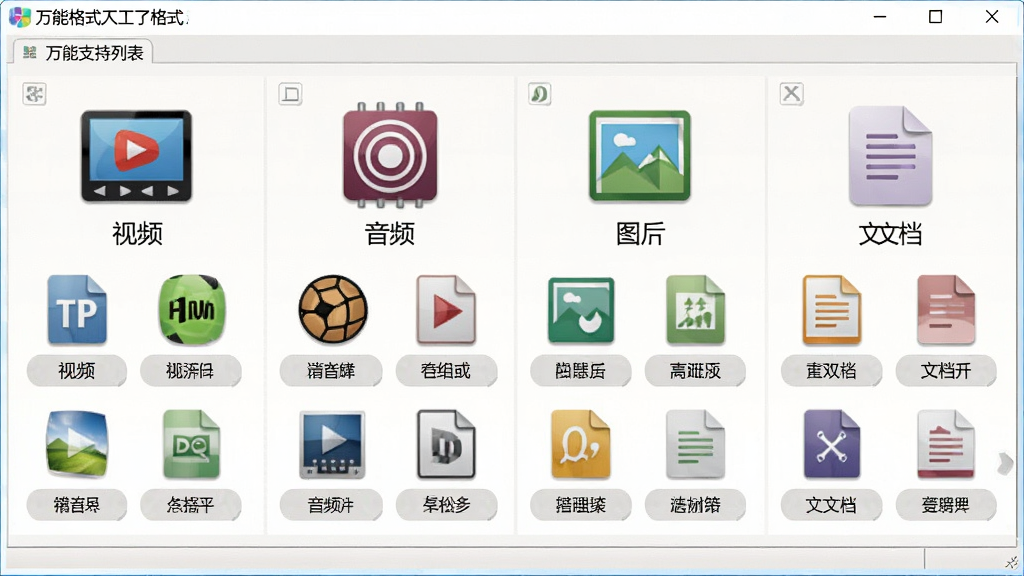Select the gray D-letter document icon

coord(446,444)
